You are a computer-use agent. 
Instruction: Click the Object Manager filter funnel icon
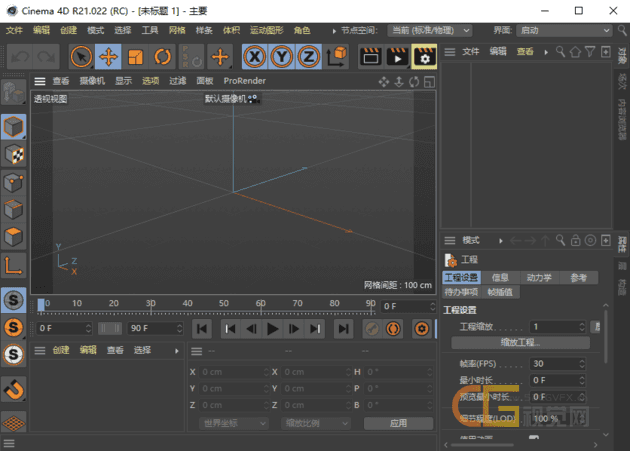[590, 51]
